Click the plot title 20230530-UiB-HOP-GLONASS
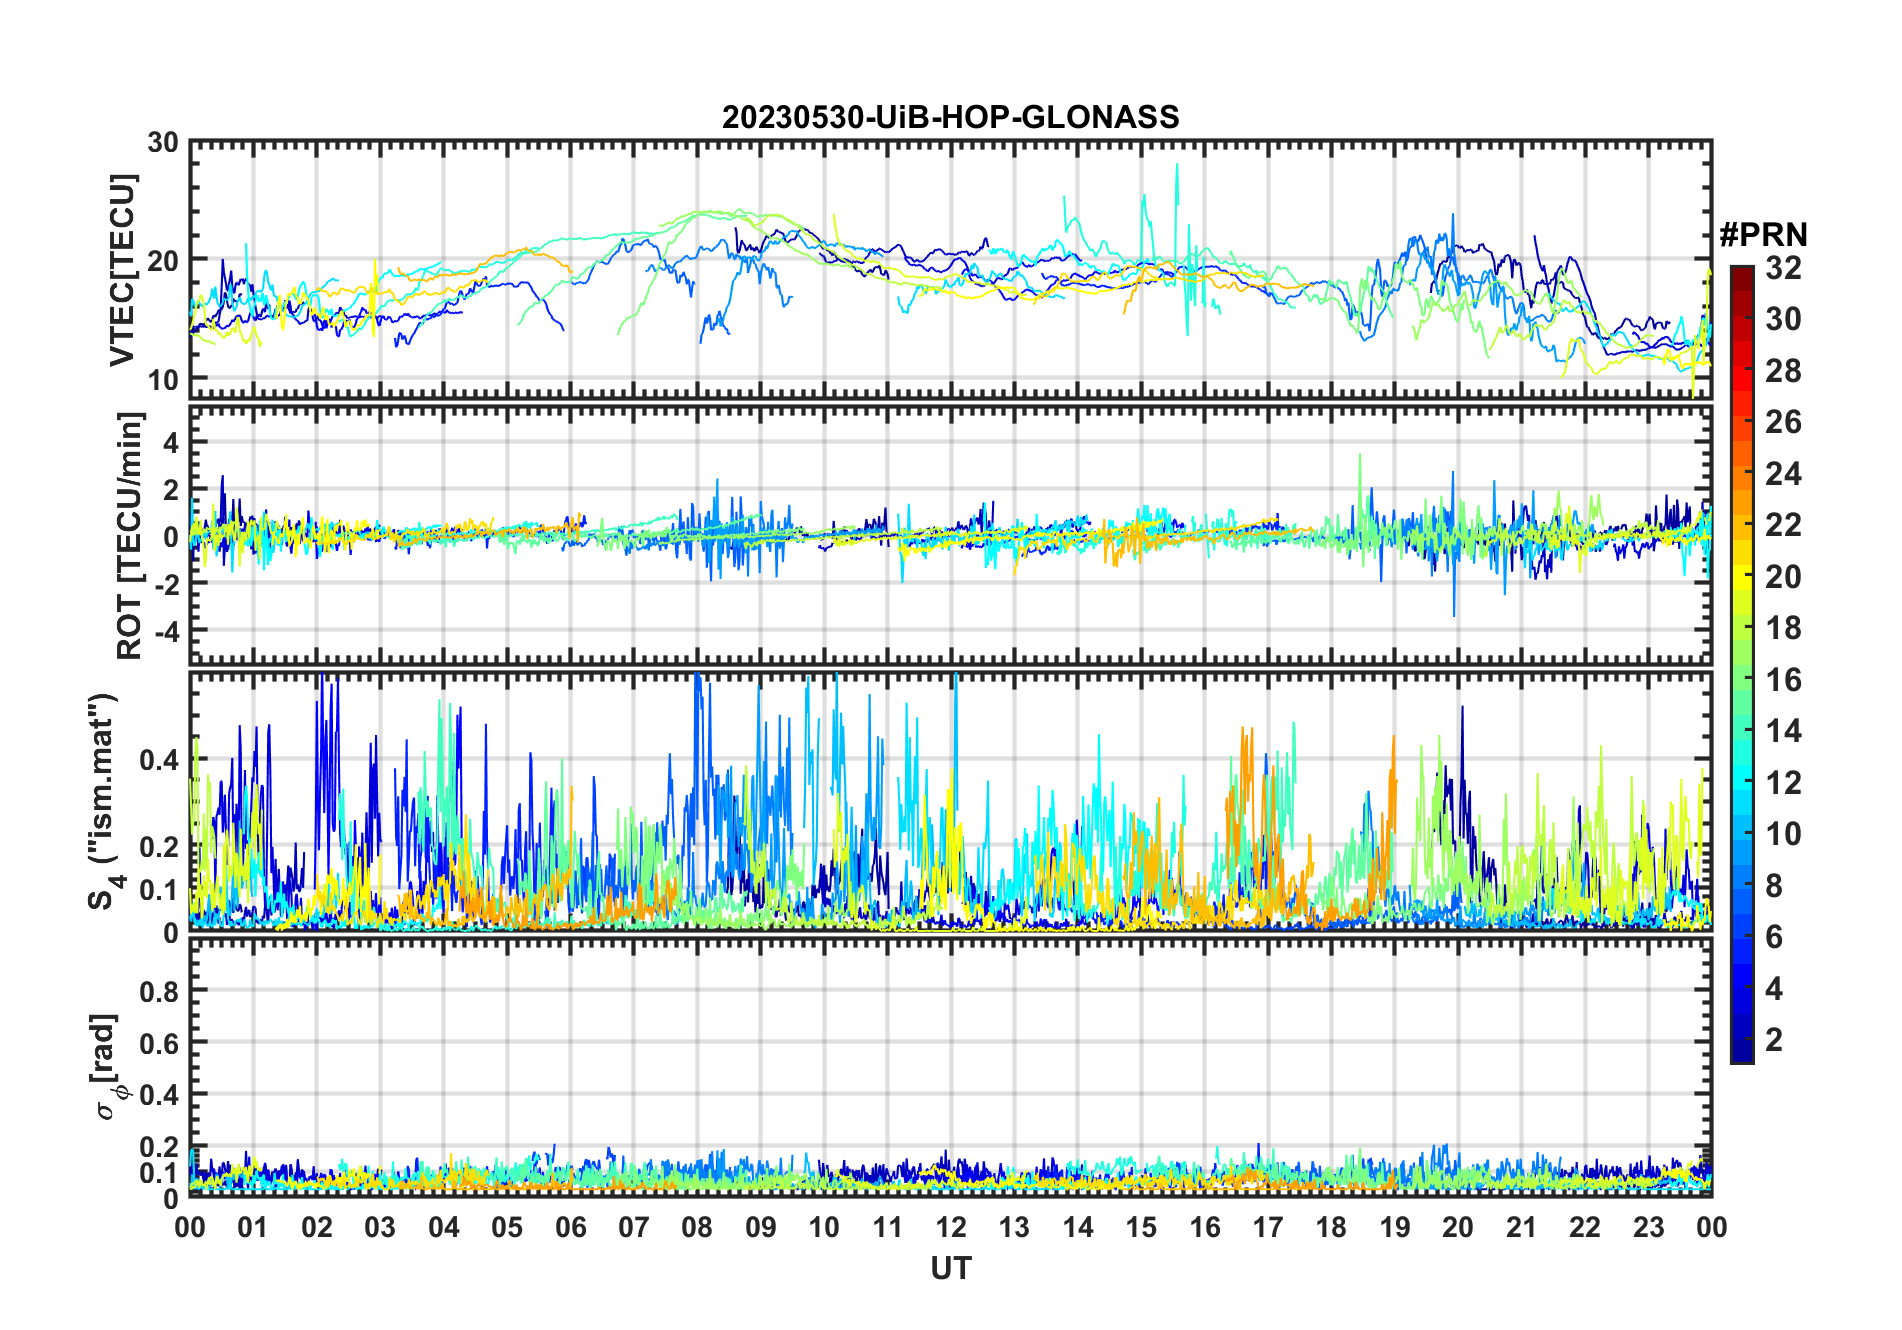The width and height of the screenshot is (1902, 1330). tap(950, 118)
